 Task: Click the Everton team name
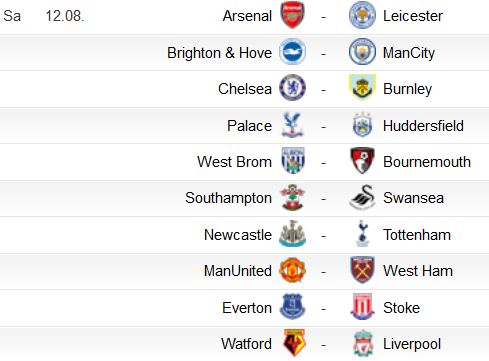247,308
